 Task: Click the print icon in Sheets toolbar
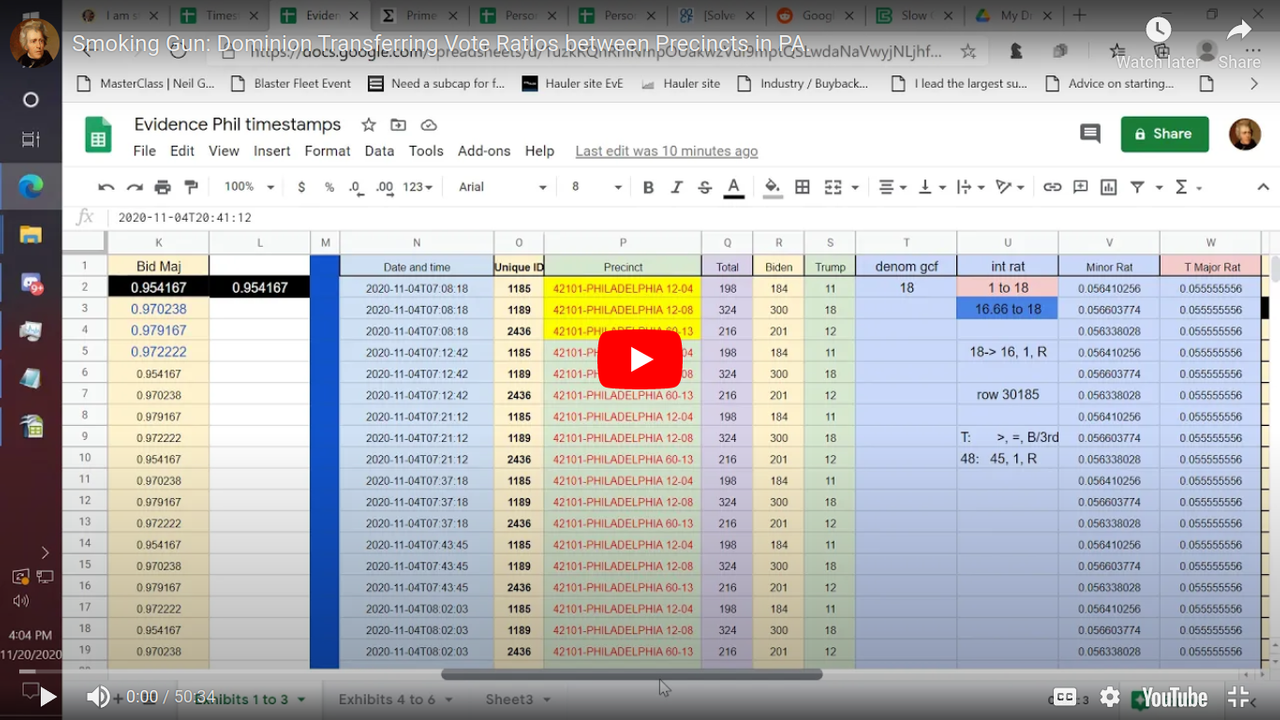(162, 187)
